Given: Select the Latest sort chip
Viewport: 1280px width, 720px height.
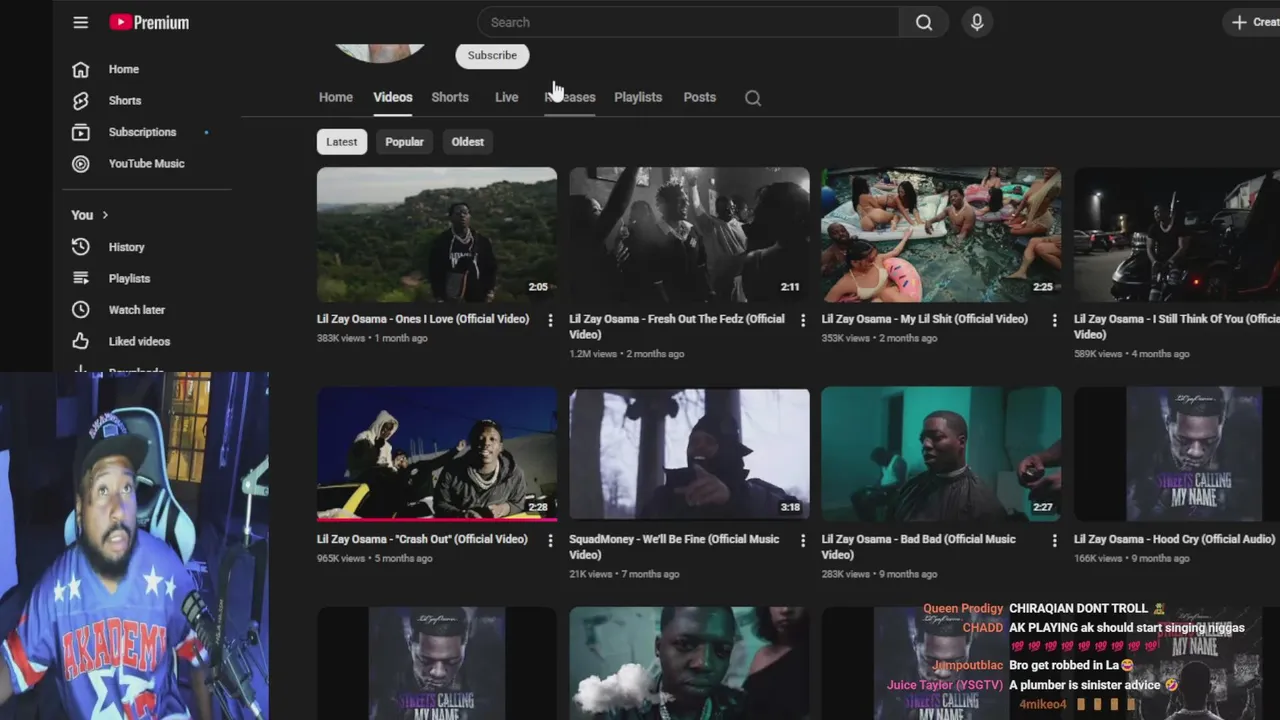Looking at the screenshot, I should tap(341, 142).
